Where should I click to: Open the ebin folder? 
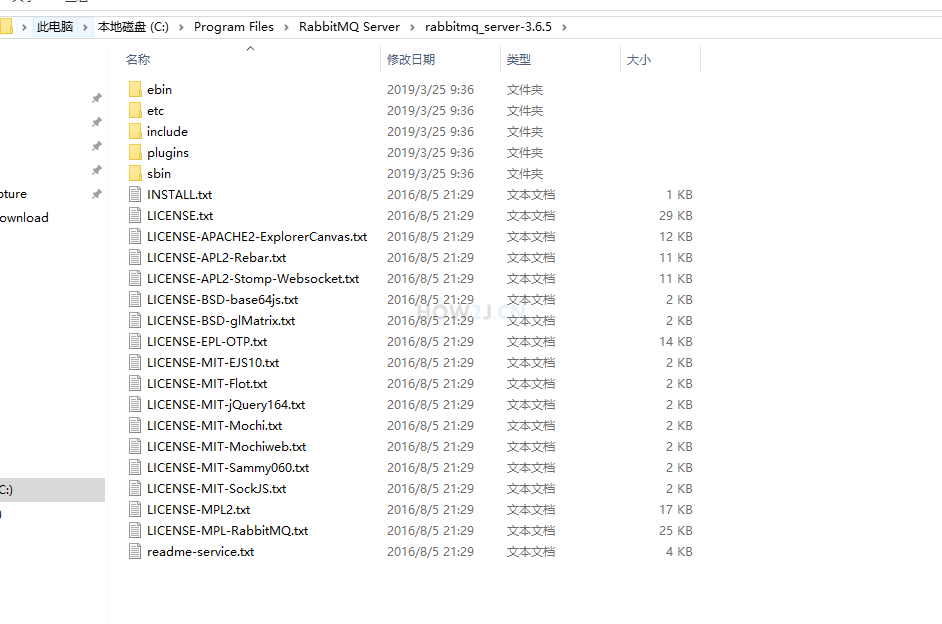pos(160,89)
